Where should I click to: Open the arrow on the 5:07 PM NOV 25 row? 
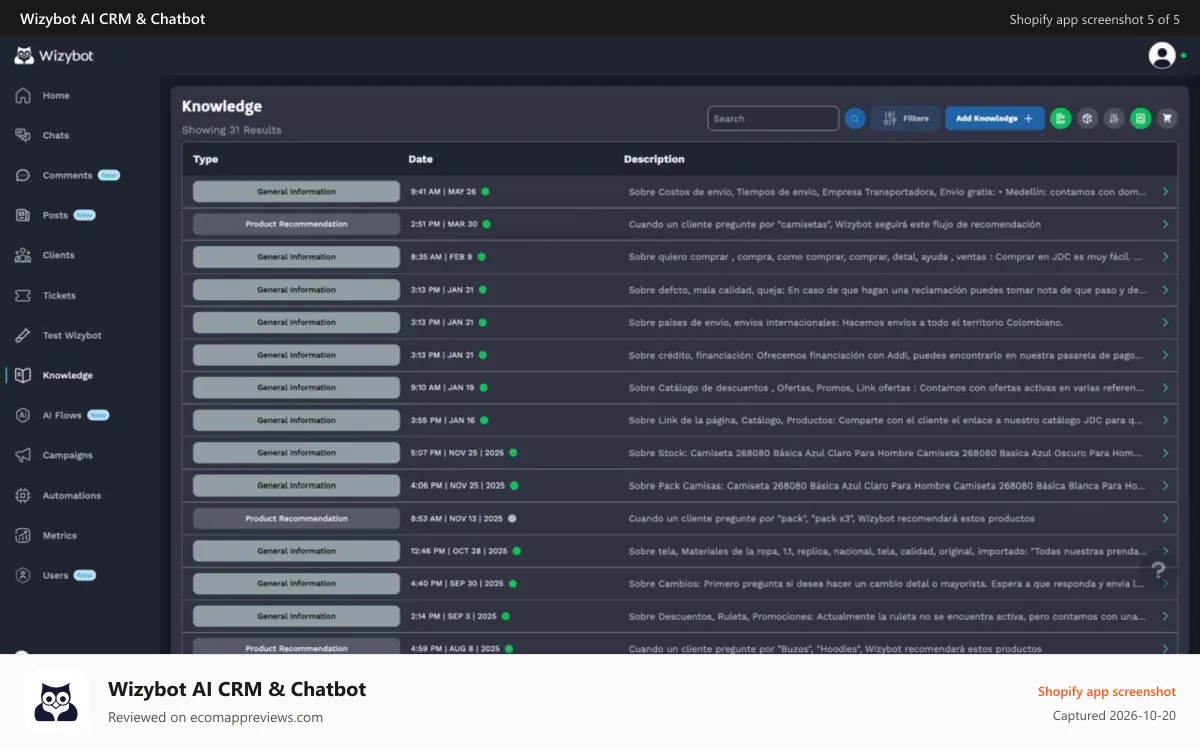click(x=1165, y=453)
